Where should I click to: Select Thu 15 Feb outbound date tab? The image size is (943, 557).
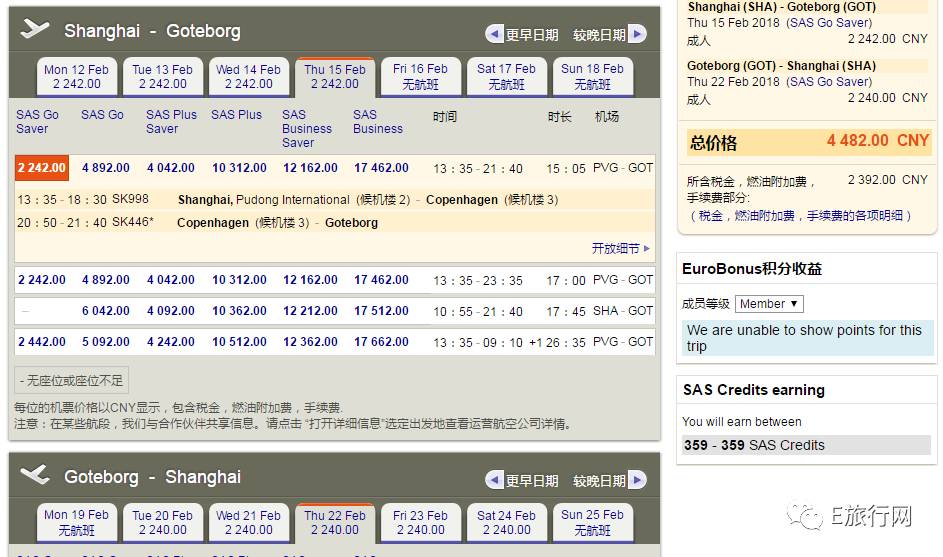coord(334,77)
